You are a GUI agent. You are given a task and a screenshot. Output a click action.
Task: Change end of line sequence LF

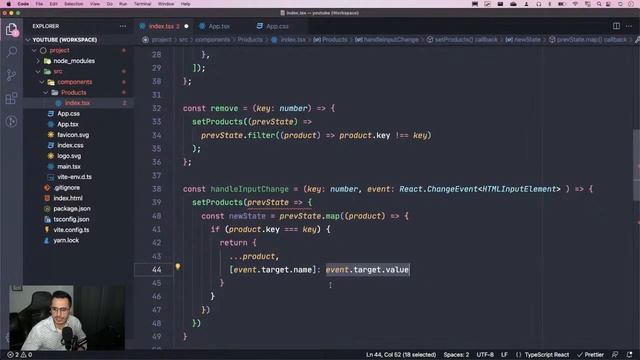pos(504,355)
